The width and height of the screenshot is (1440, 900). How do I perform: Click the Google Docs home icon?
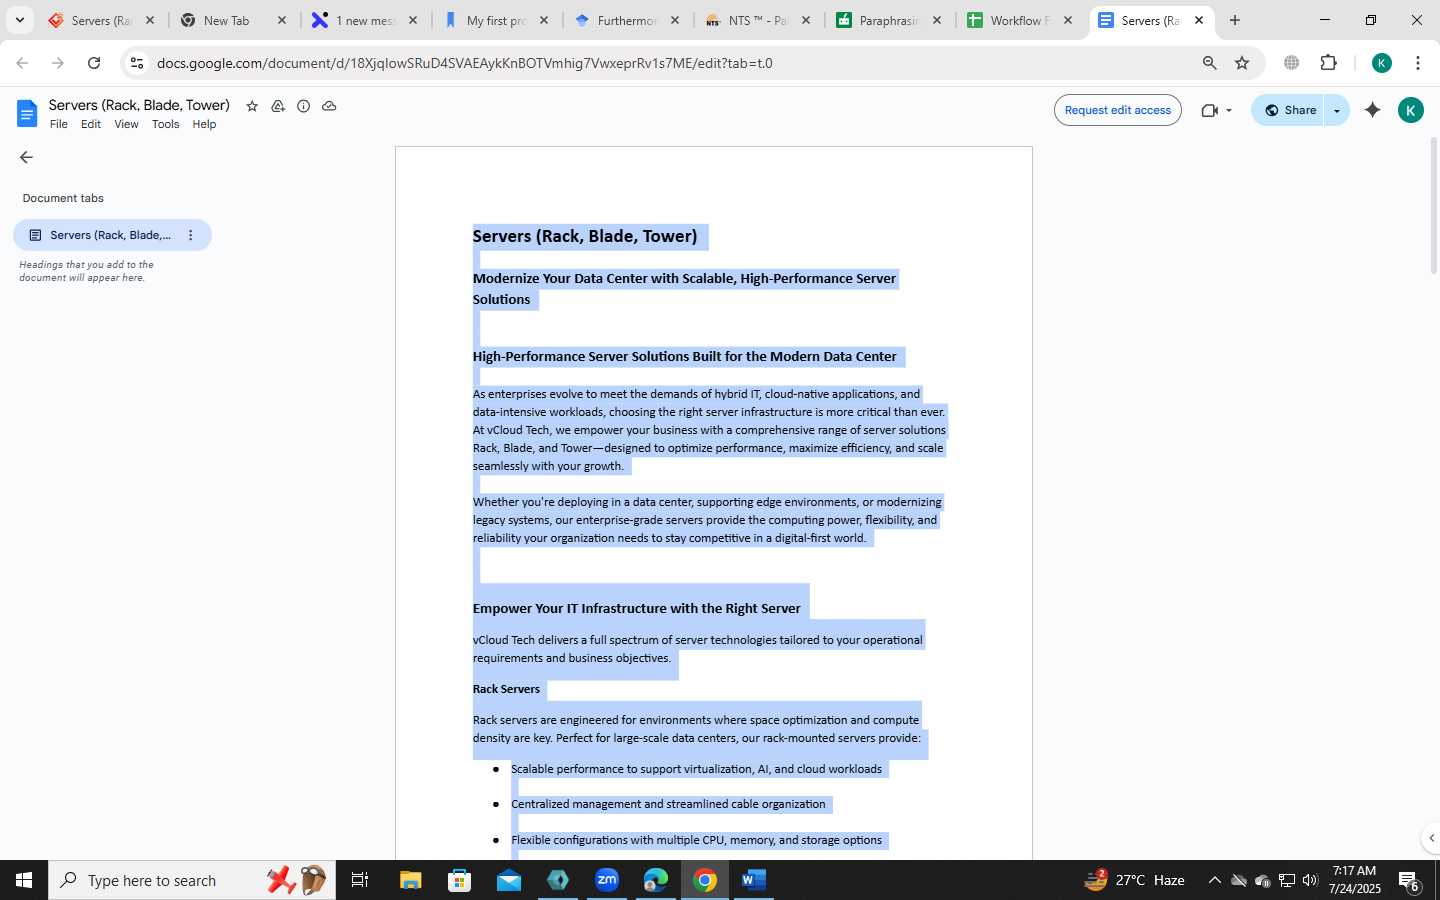coord(27,114)
